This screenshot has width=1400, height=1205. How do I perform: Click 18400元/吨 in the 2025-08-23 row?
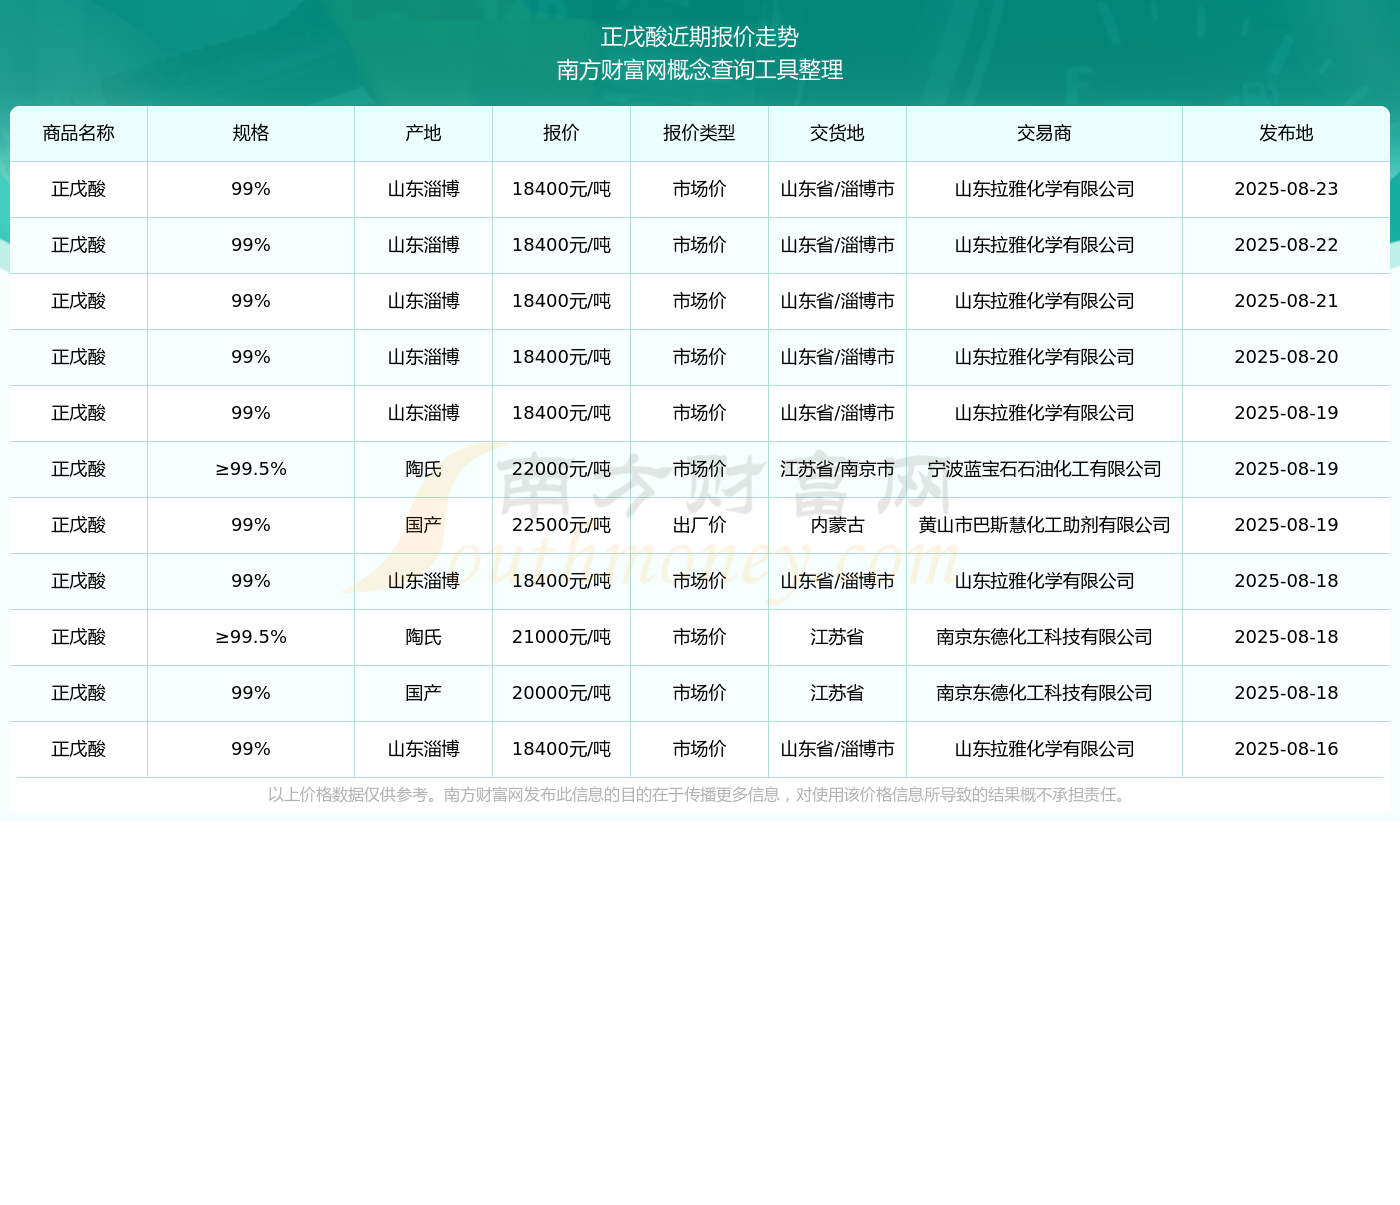562,189
